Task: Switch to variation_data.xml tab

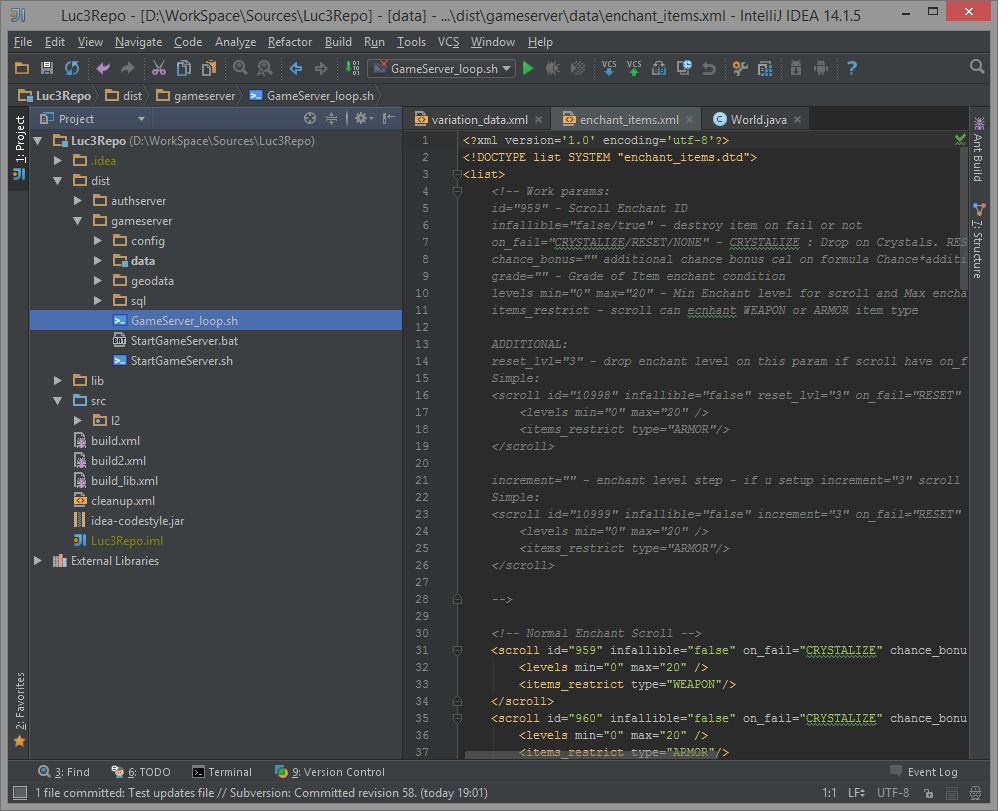Action: coord(479,120)
